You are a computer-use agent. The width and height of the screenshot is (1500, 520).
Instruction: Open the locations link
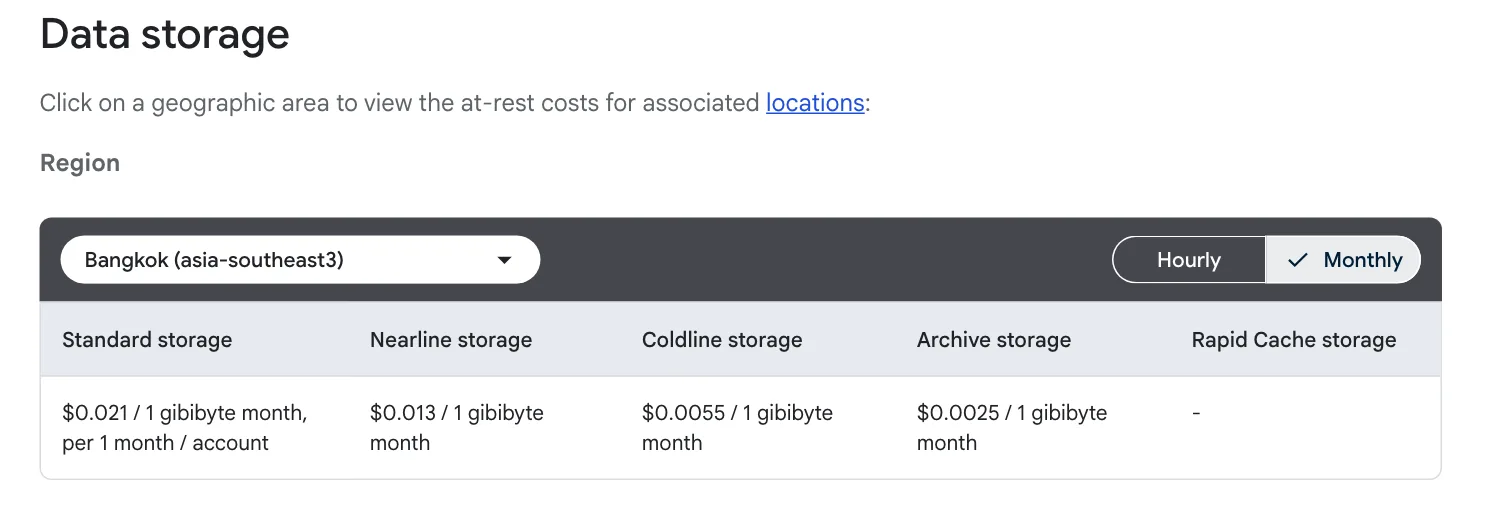click(815, 102)
